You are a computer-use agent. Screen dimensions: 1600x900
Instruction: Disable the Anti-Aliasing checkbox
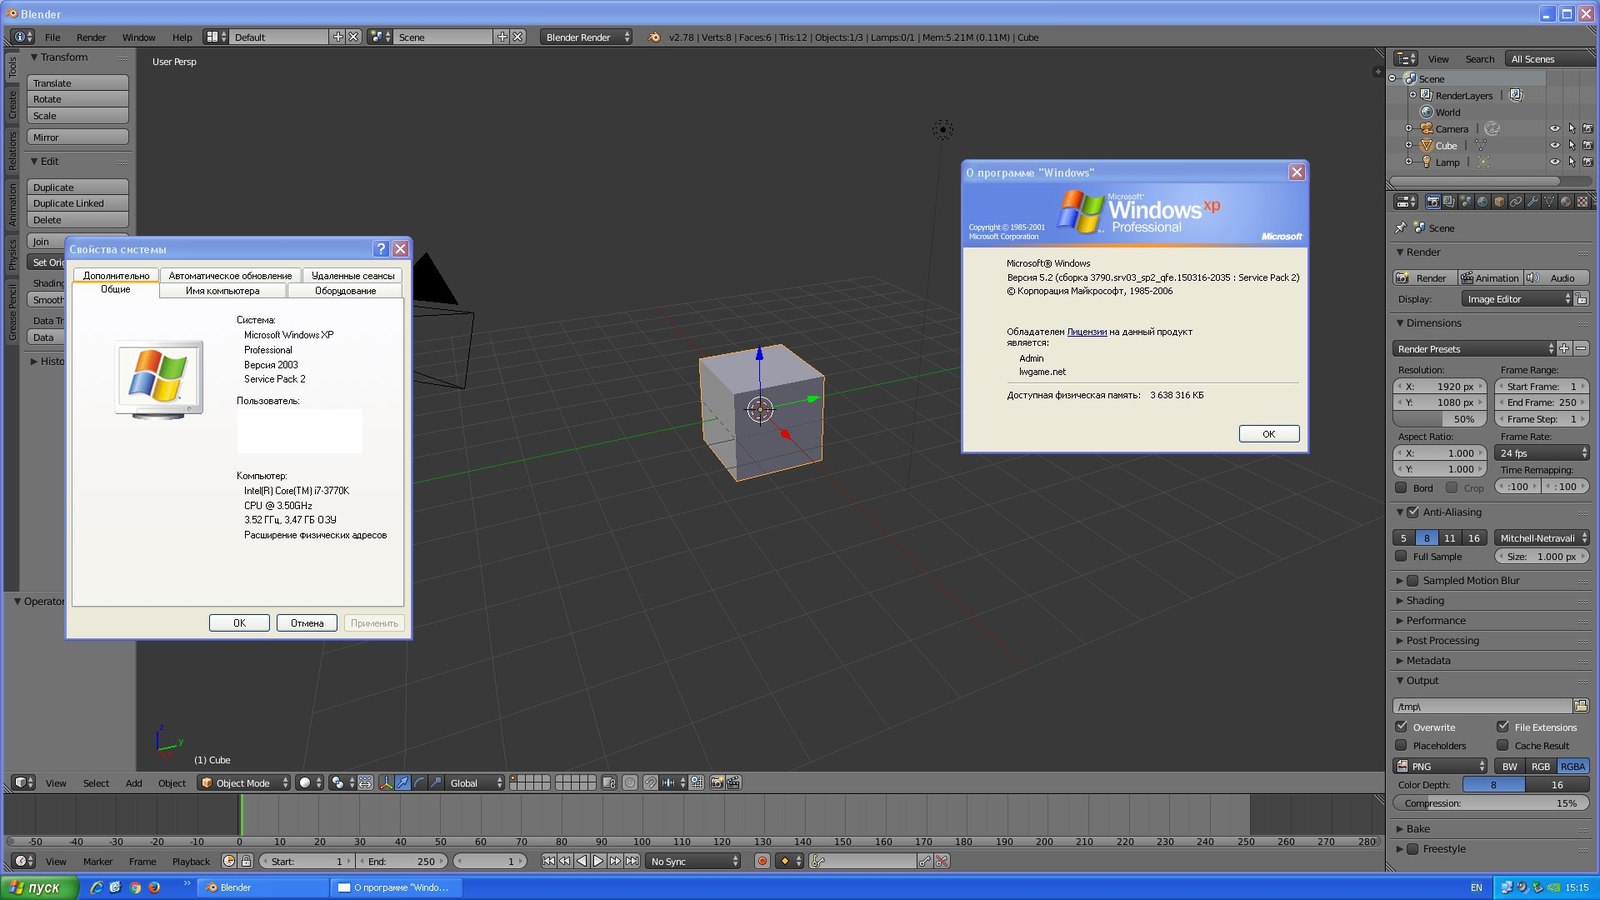(1413, 512)
